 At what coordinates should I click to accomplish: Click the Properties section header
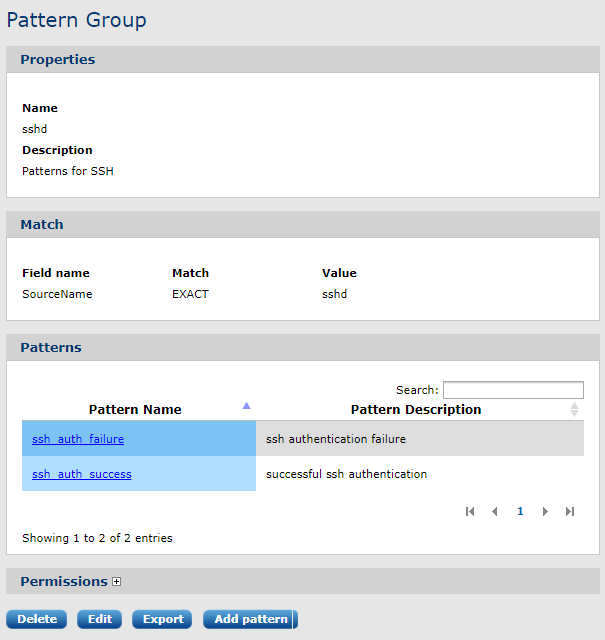(58, 59)
